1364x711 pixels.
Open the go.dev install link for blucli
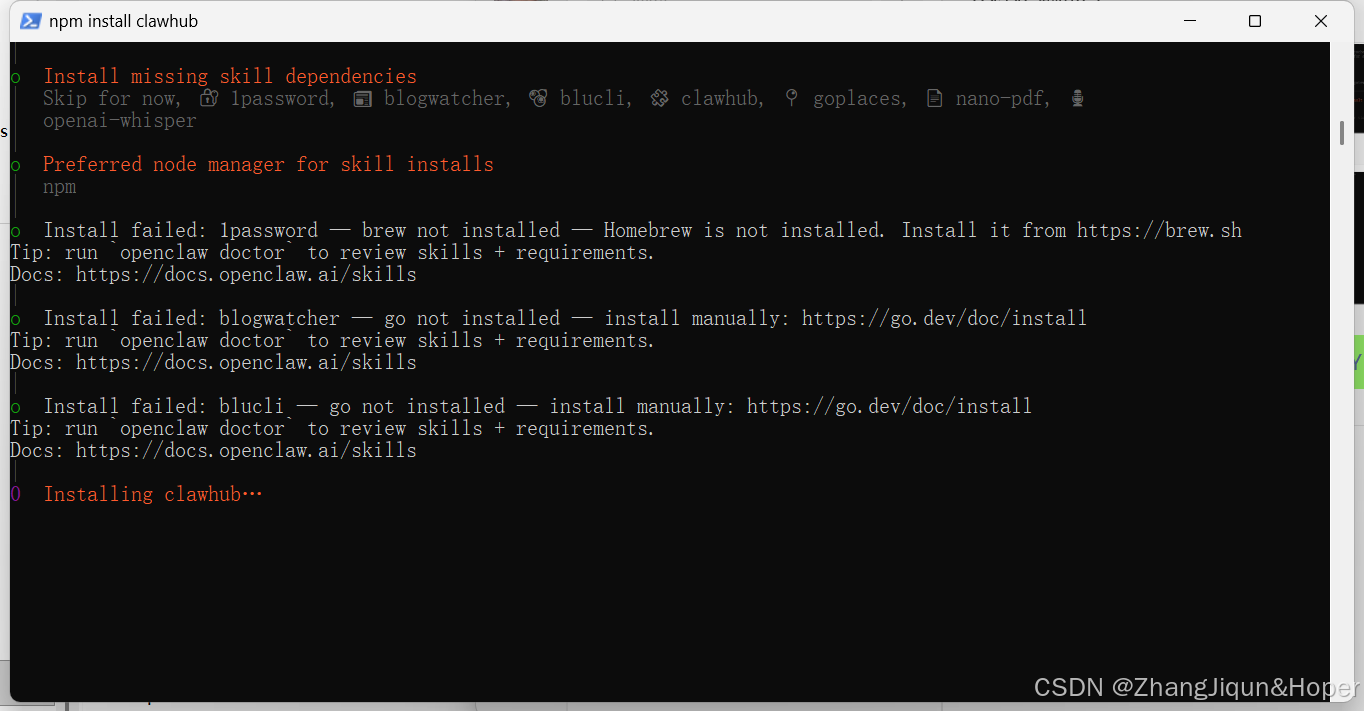coord(889,406)
